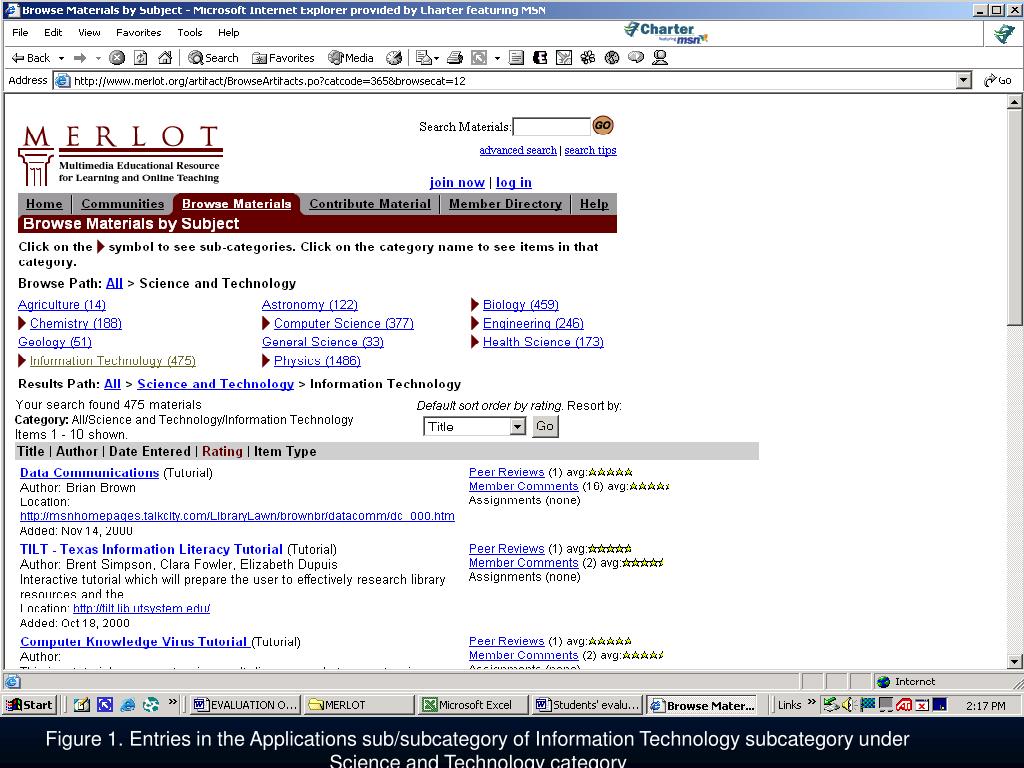The width and height of the screenshot is (1024, 768).
Task: Open the Mail dropdown arrow
Action: 436,59
